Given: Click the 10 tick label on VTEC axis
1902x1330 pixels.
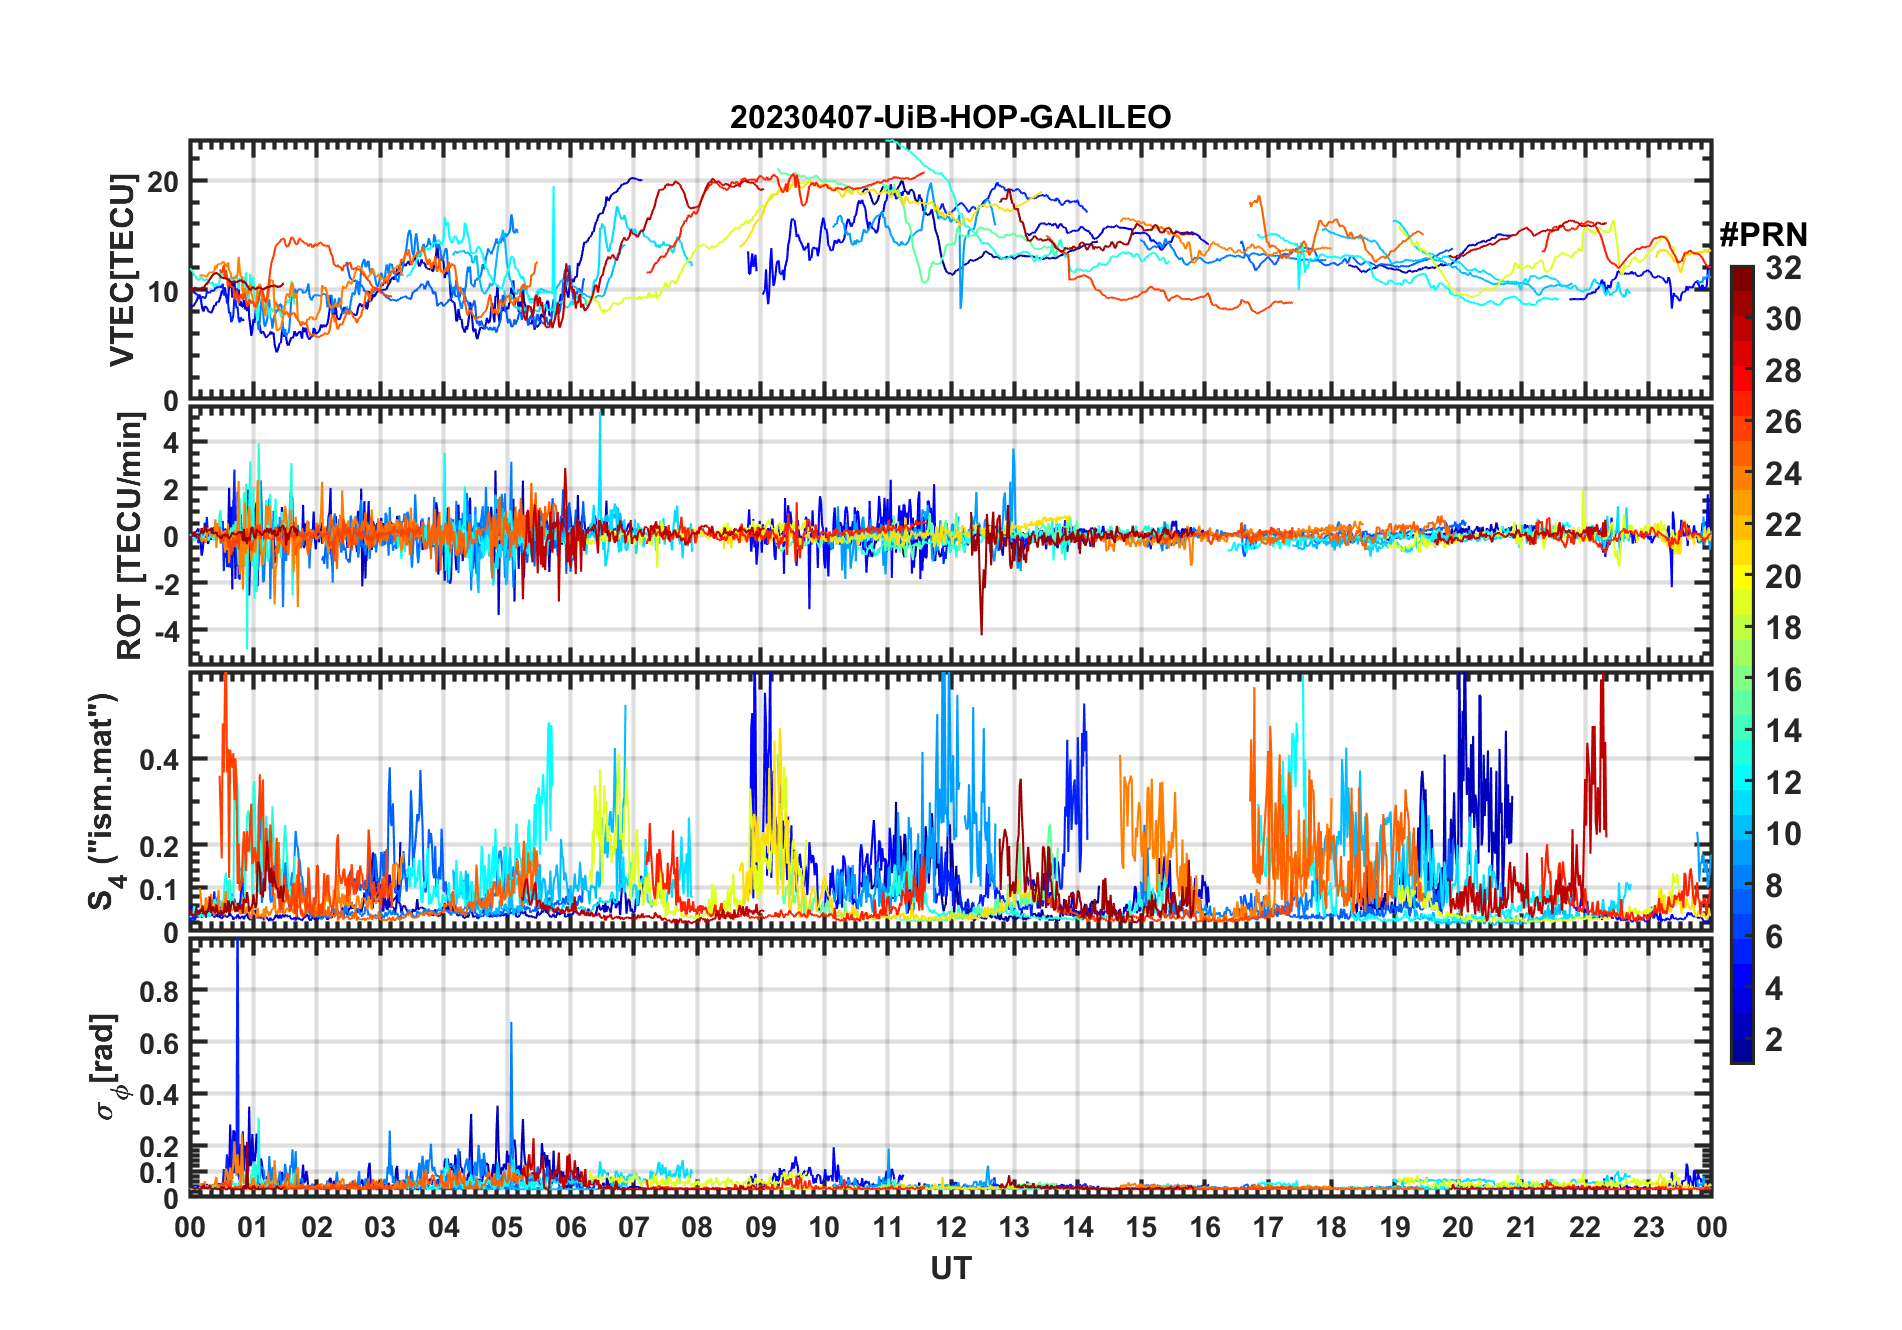Looking at the screenshot, I should coord(162,292).
